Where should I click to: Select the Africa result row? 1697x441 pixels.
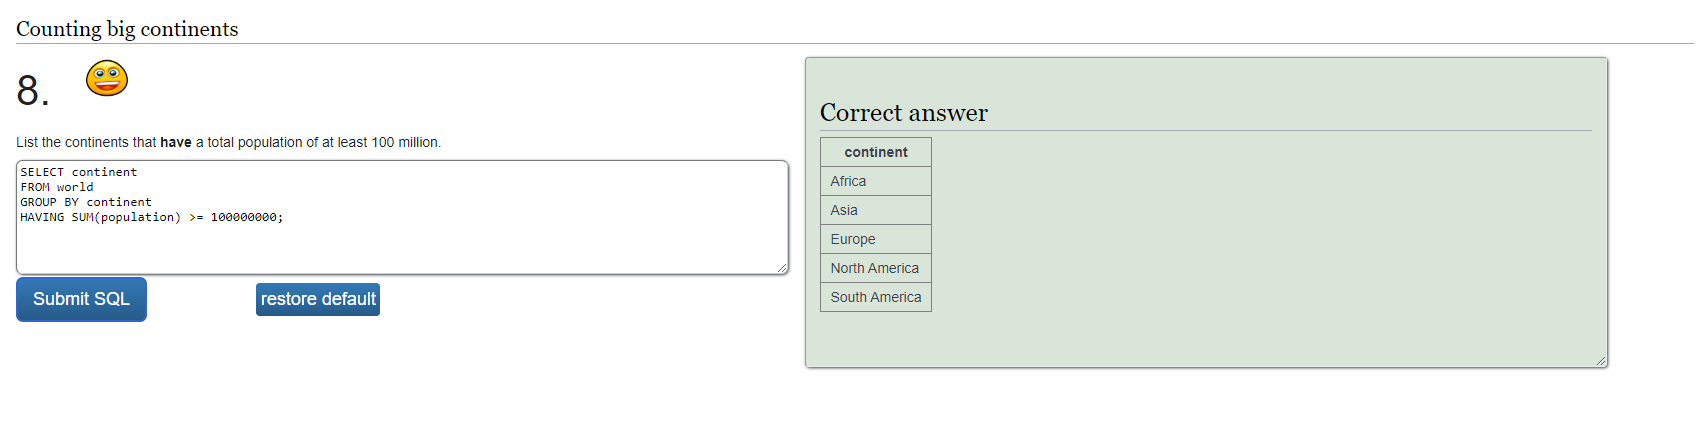coord(876,181)
